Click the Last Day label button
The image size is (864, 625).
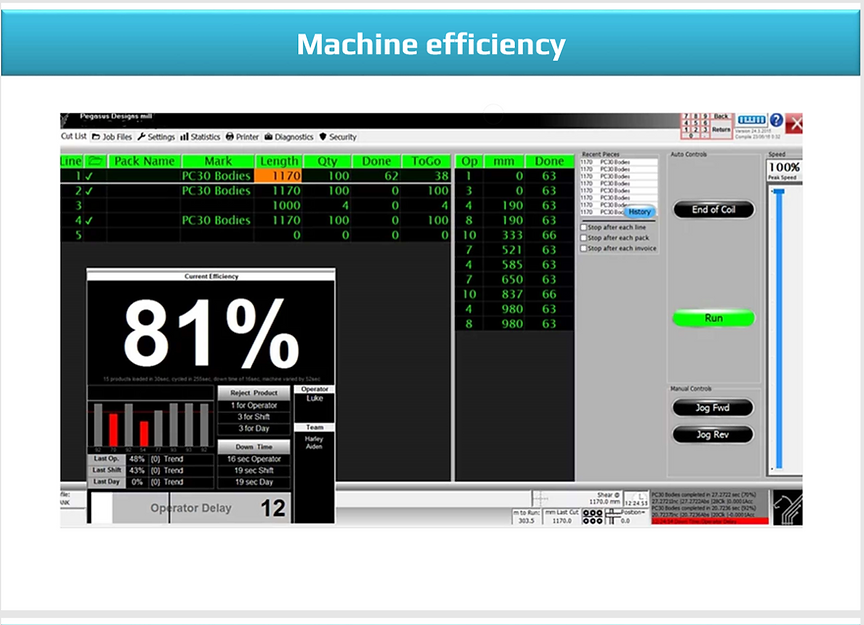[106, 482]
